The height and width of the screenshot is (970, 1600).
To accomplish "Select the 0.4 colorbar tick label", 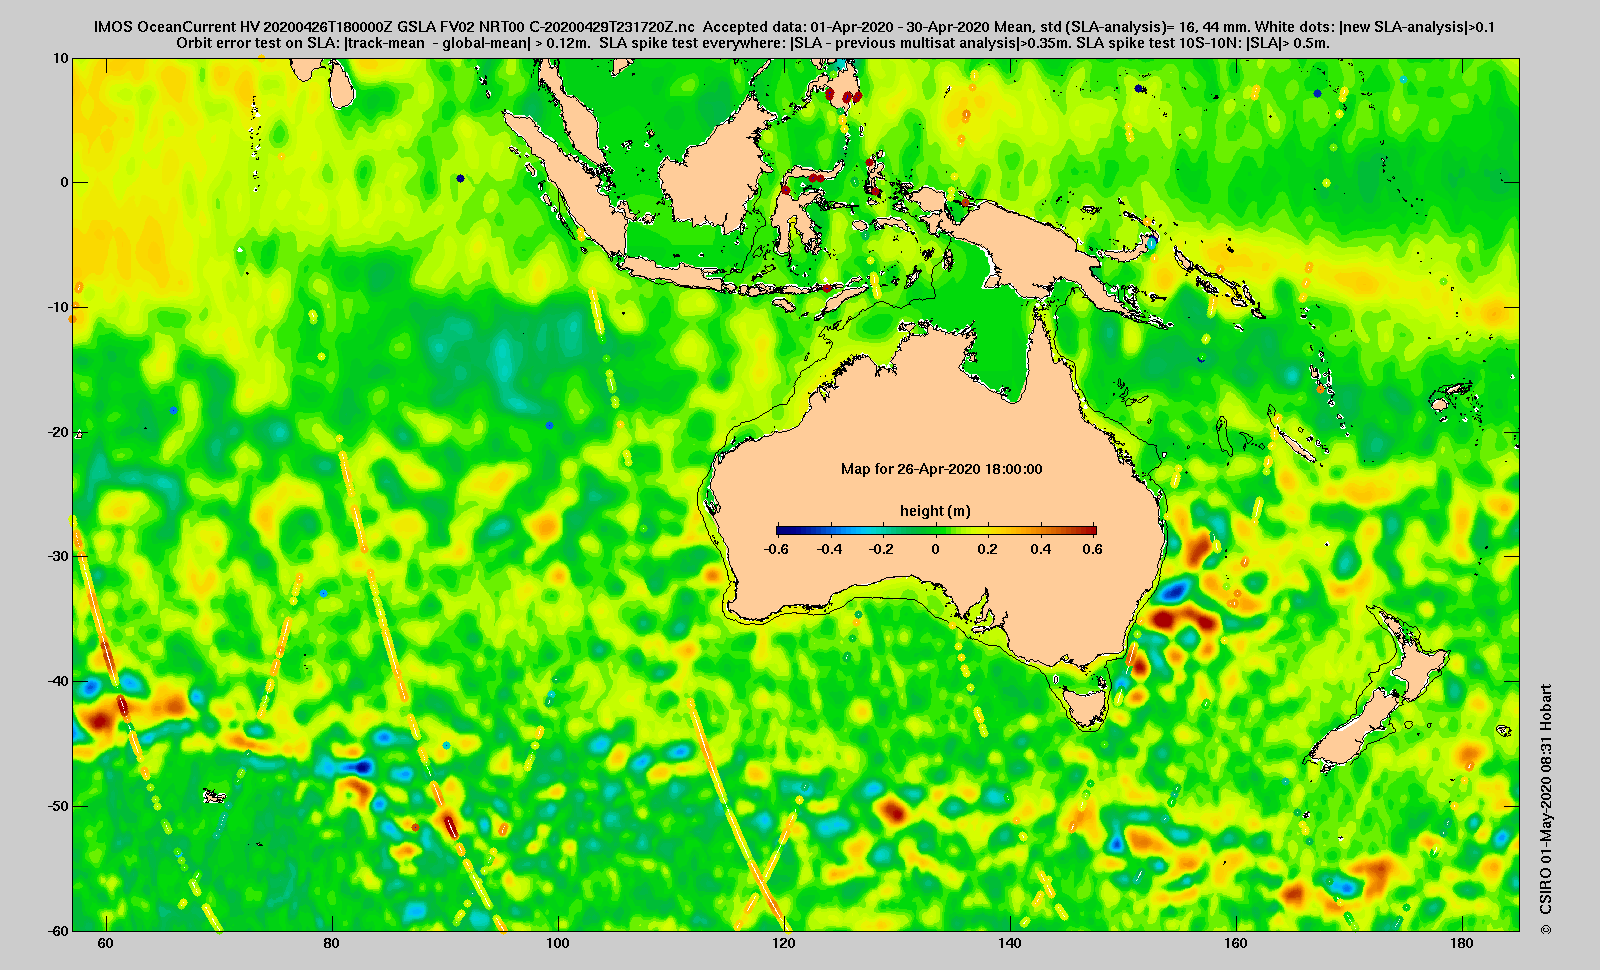I will click(x=1041, y=549).
